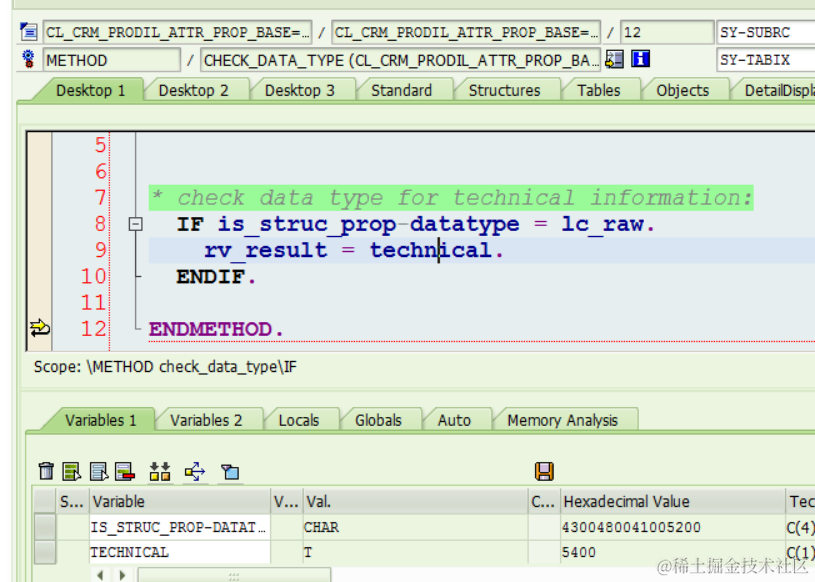815x582 pixels.
Task: Click the T value cell
Action: (x=415, y=552)
